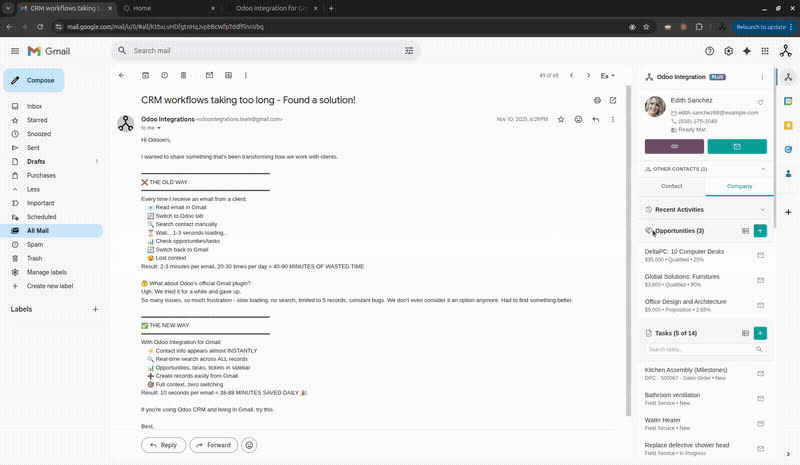Open email in a new window
Screen dimensions: 800x465
pos(613,100)
